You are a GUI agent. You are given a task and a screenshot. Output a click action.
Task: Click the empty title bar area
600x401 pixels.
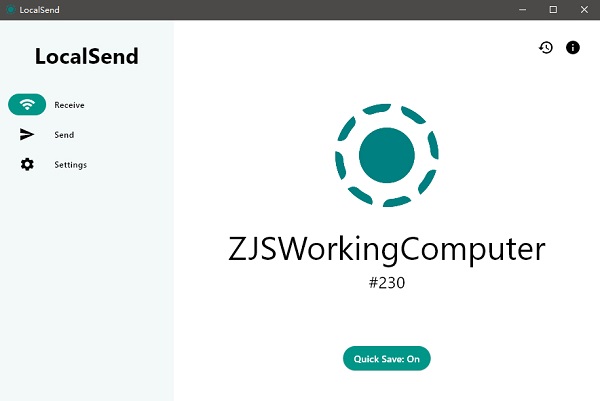coord(280,10)
